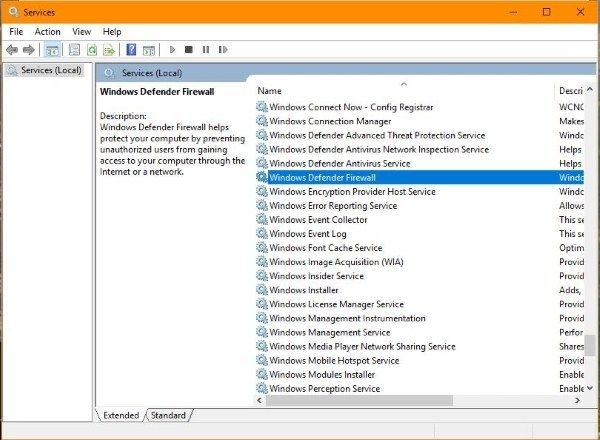Select the Windows Event Log service

(308, 234)
